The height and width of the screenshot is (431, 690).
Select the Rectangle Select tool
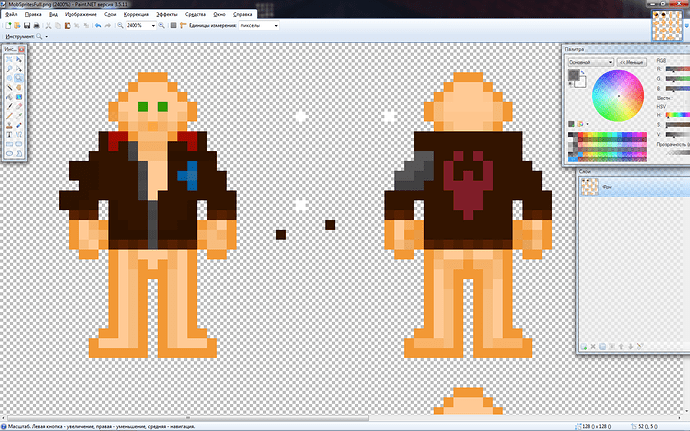(x=9, y=59)
